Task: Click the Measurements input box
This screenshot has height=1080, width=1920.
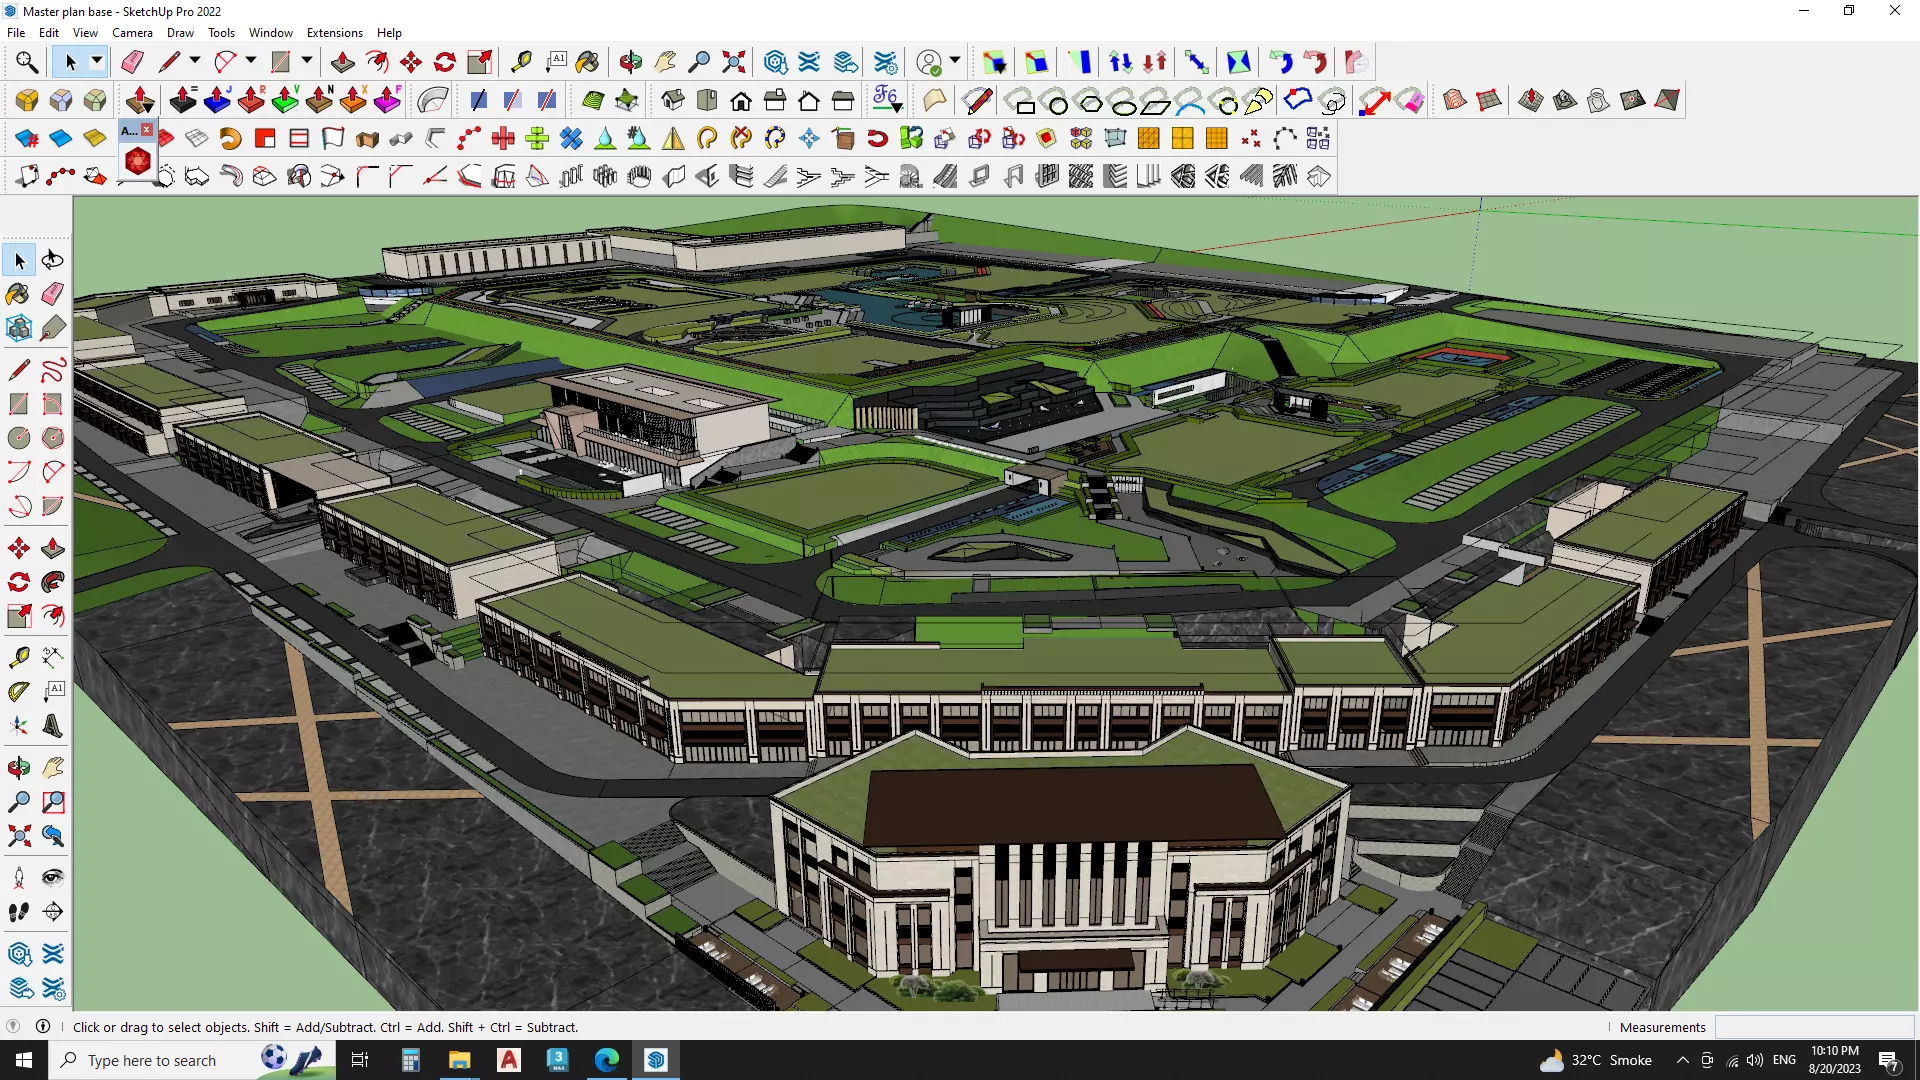Action: click(1814, 1027)
